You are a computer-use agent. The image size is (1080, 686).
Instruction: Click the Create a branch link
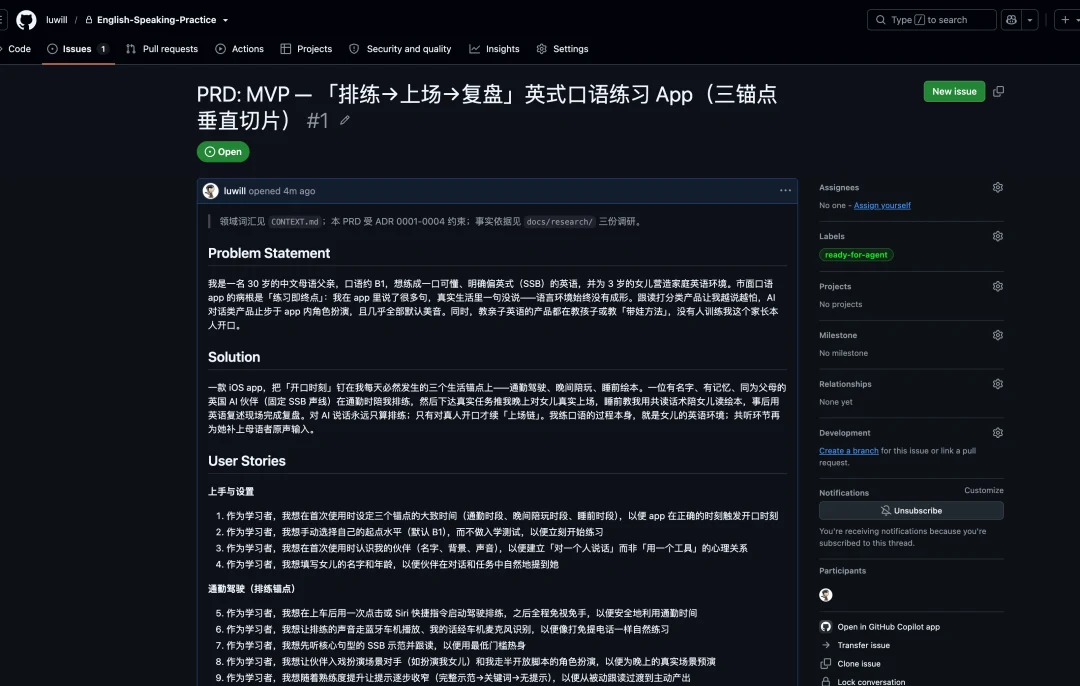pos(849,450)
